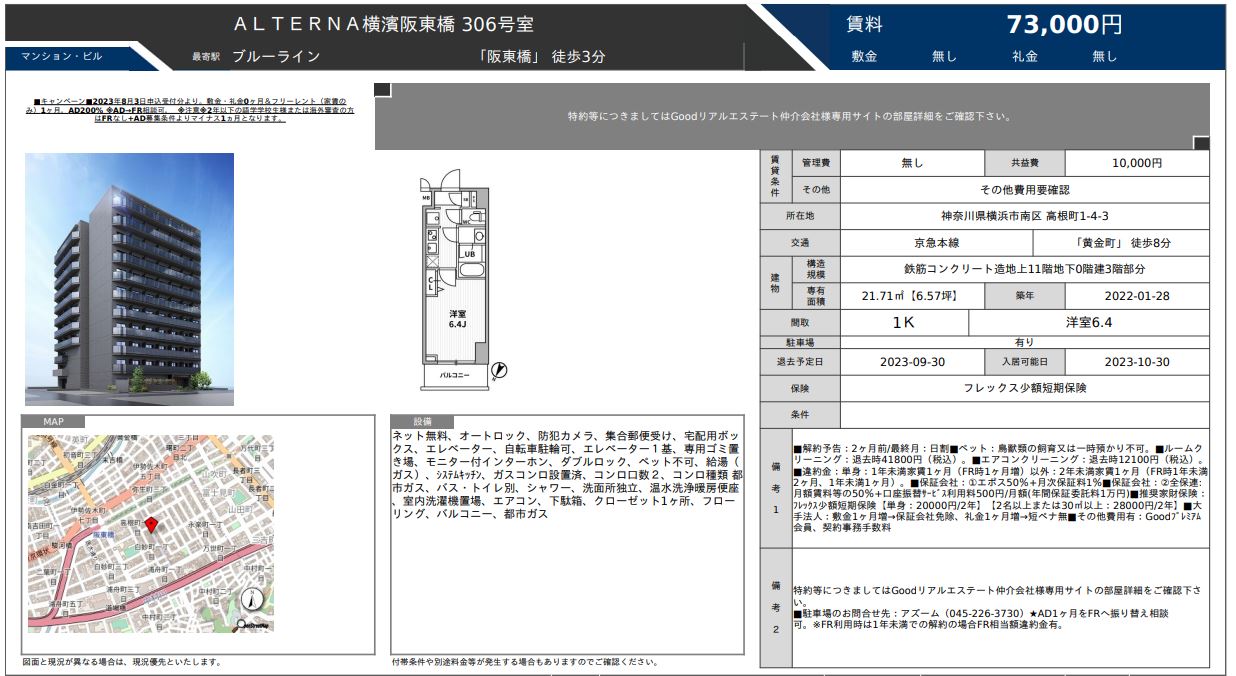This screenshot has height=676, width=1236.
Task: Select the "無し" value next to 礼金
Action: tap(1104, 57)
